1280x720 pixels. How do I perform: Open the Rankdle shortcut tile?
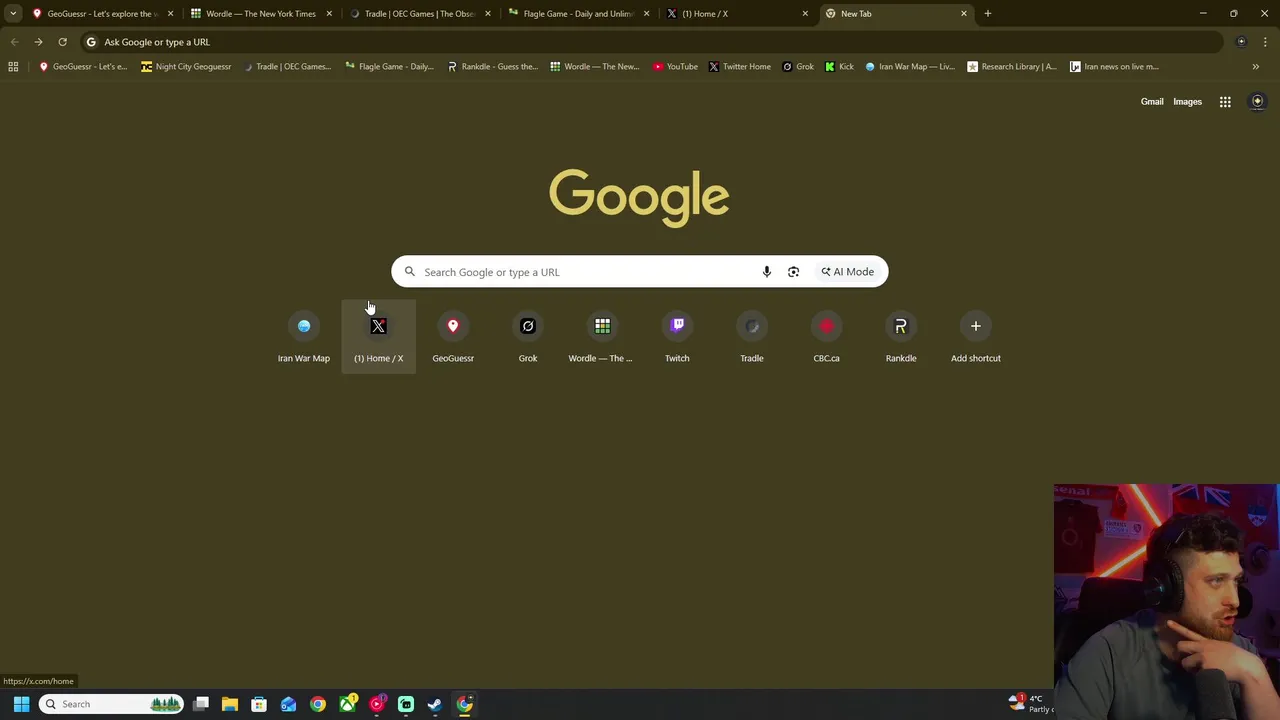[x=901, y=337]
